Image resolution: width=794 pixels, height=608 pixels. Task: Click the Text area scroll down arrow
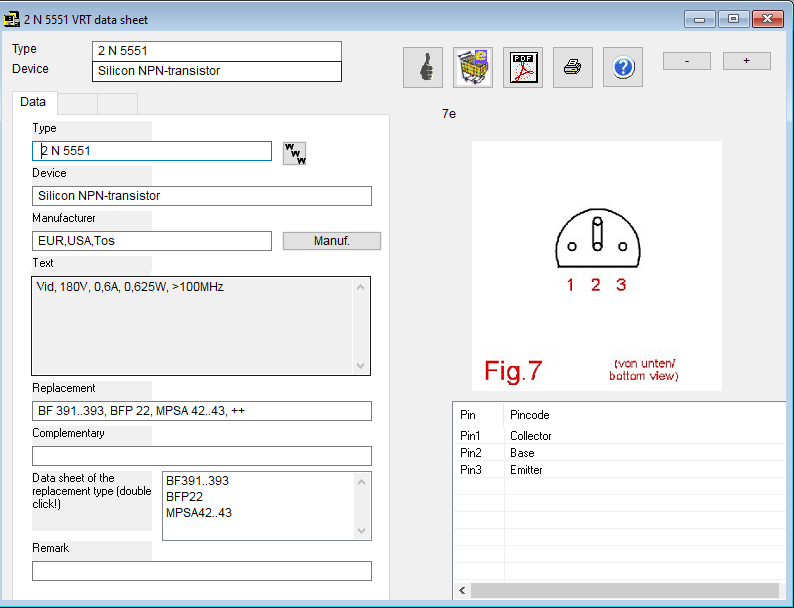[x=361, y=366]
